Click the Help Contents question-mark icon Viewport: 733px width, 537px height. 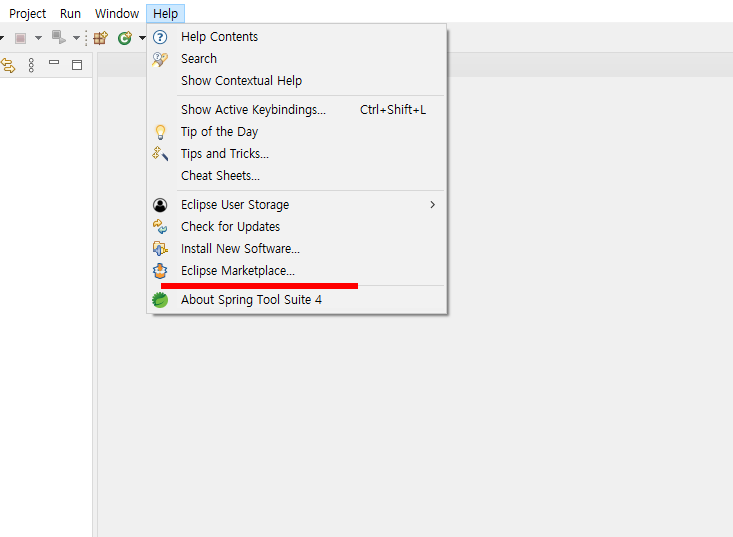[160, 37]
